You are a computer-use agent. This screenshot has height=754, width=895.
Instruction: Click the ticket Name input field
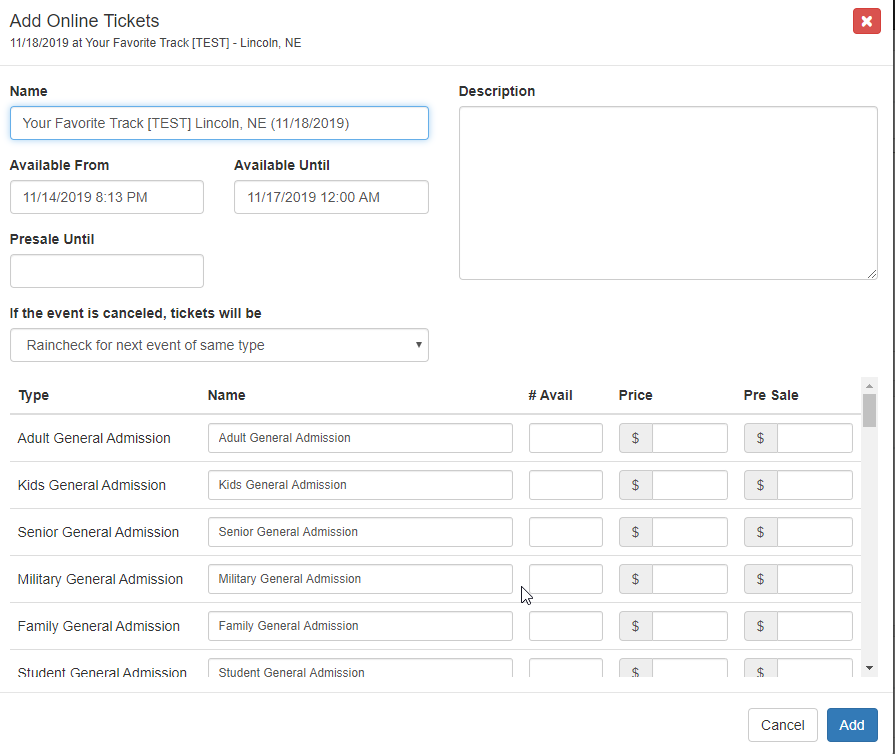click(219, 123)
